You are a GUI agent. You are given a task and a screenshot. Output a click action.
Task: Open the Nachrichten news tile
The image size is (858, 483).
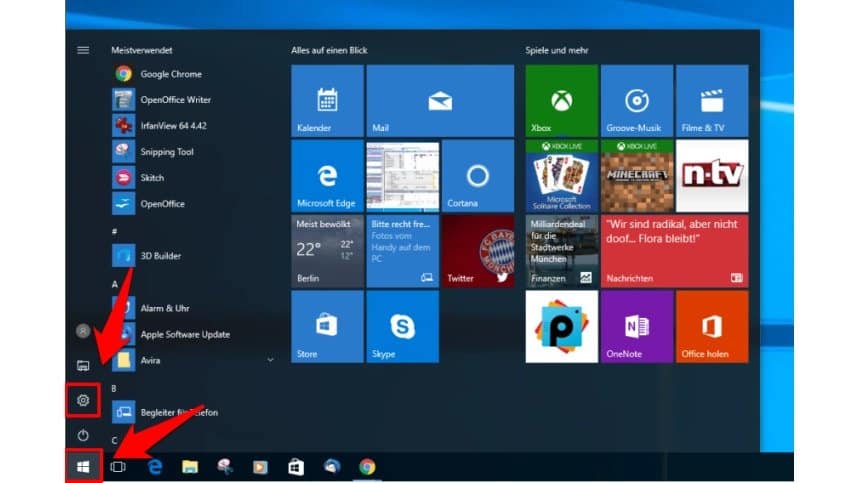pyautogui.click(x=674, y=251)
